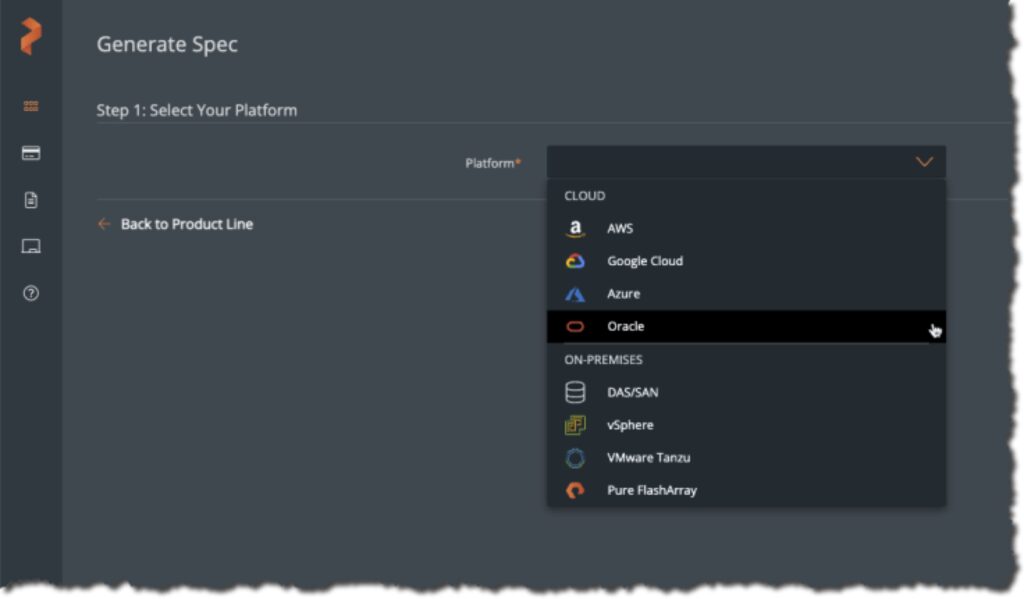
Task: Open the document icon in the sidebar
Action: tap(31, 200)
